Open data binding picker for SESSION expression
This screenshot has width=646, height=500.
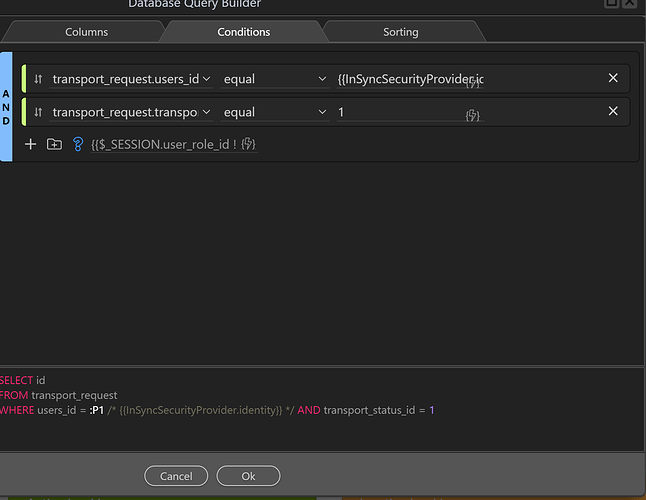tap(248, 144)
